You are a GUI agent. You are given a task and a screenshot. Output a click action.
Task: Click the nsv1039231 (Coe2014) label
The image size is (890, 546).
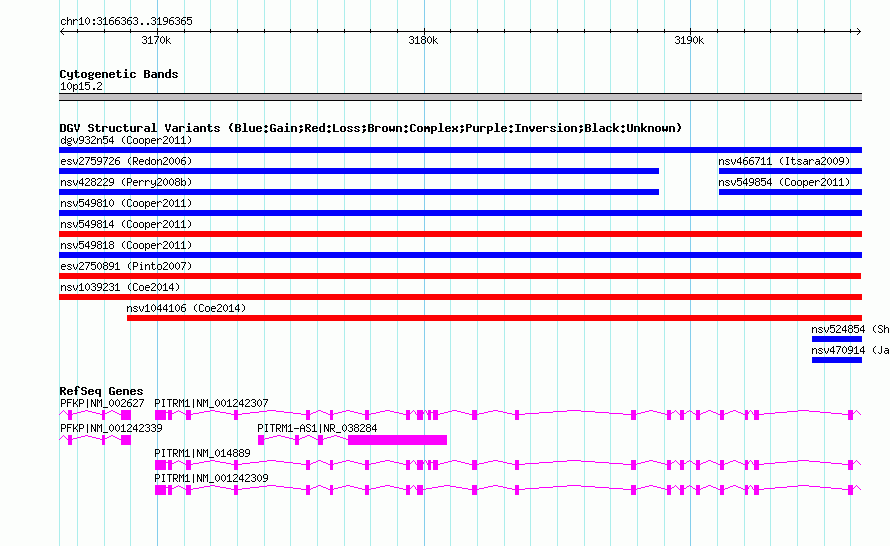click(x=120, y=287)
